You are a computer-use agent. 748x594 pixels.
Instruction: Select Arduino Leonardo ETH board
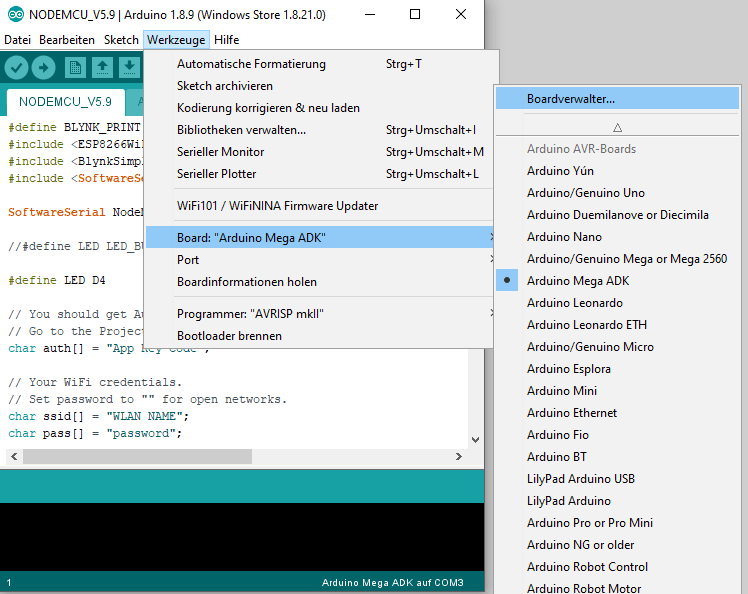pyautogui.click(x=617, y=324)
